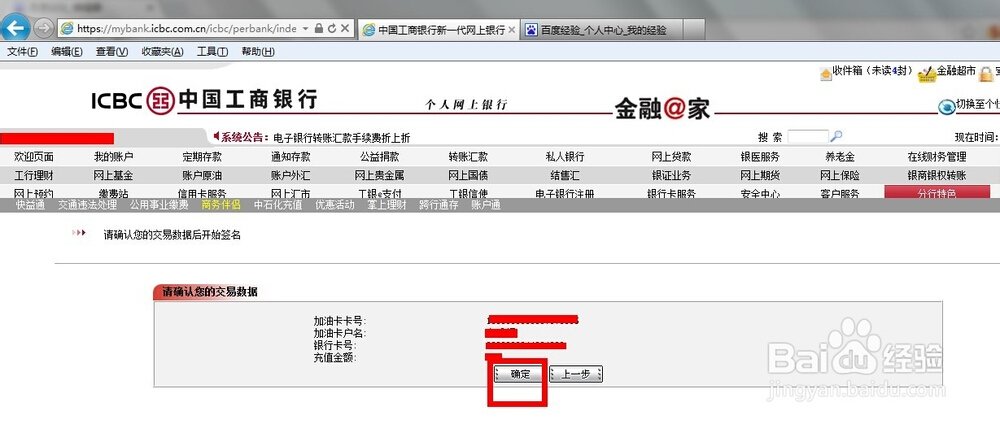The image size is (1000, 424).
Task: Open 快益通 in the submenu bar
Action: point(31,205)
